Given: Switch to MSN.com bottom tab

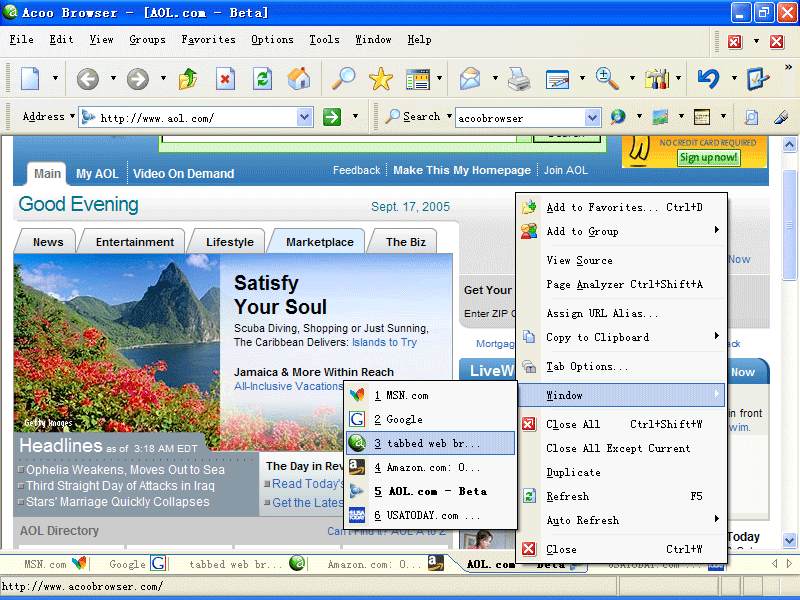Looking at the screenshot, I should coord(55,564).
